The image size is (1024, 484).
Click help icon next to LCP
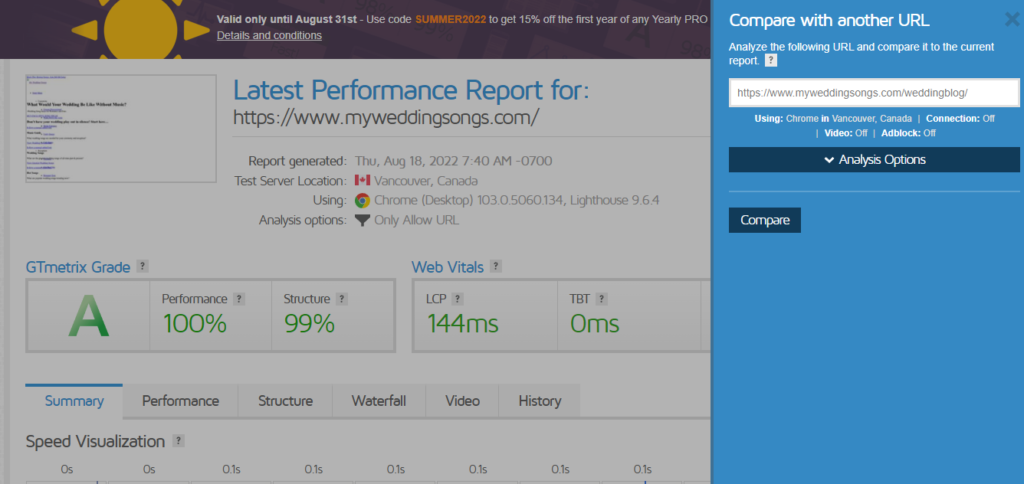(457, 299)
